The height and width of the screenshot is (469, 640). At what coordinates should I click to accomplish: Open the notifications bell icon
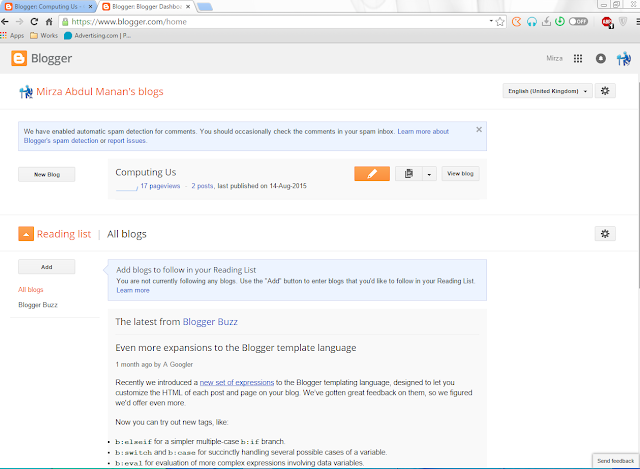pos(600,58)
